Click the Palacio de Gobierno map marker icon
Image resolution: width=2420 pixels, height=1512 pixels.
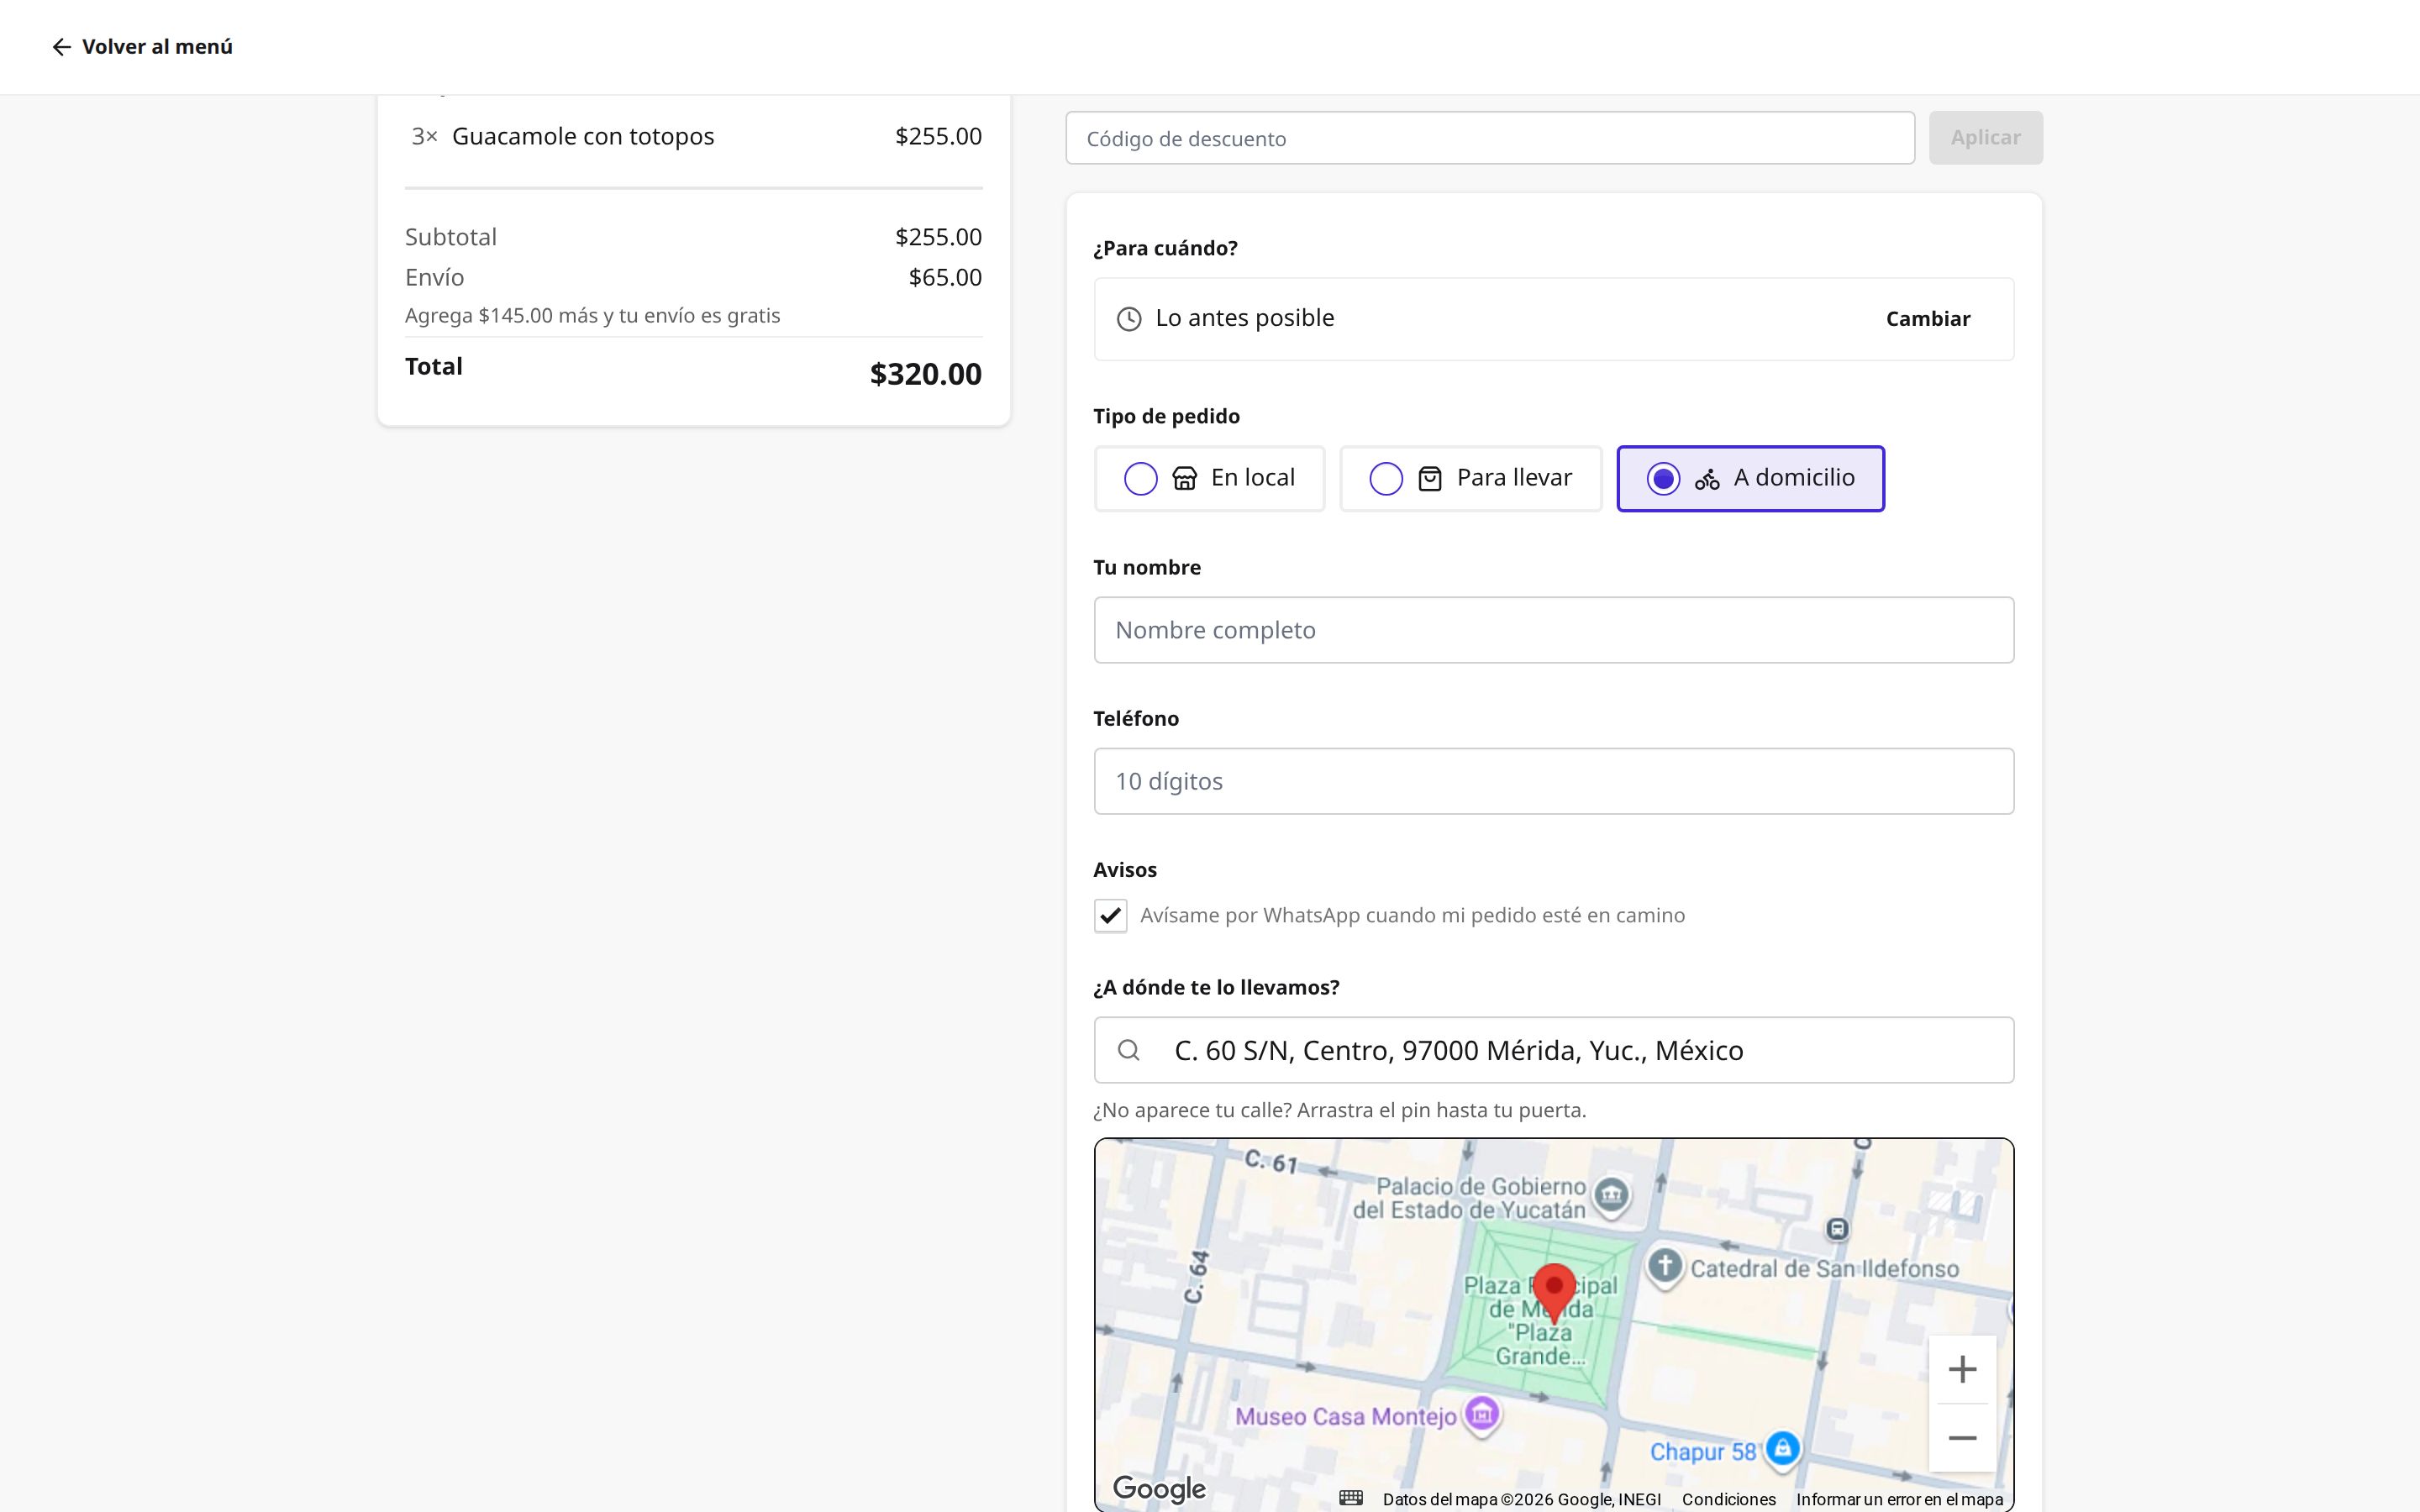click(x=1611, y=1195)
